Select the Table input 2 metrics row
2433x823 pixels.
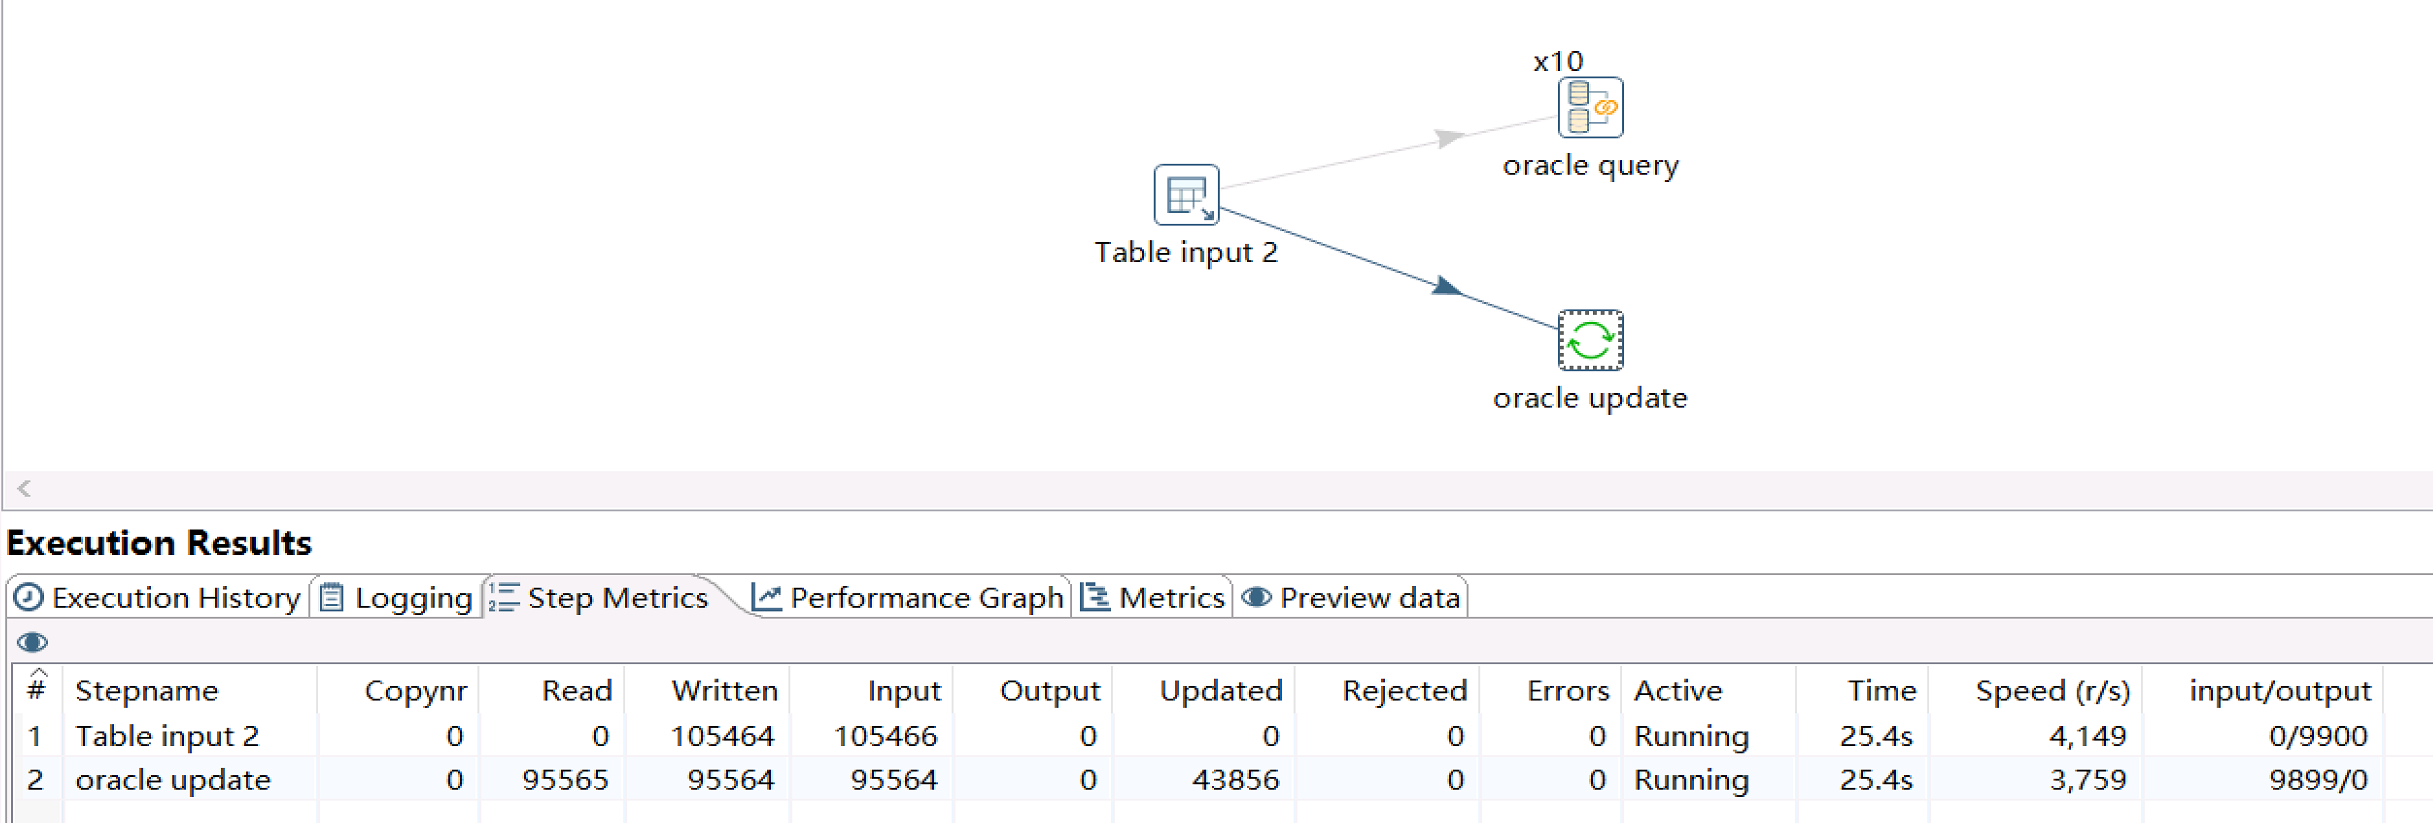pyautogui.click(x=167, y=736)
